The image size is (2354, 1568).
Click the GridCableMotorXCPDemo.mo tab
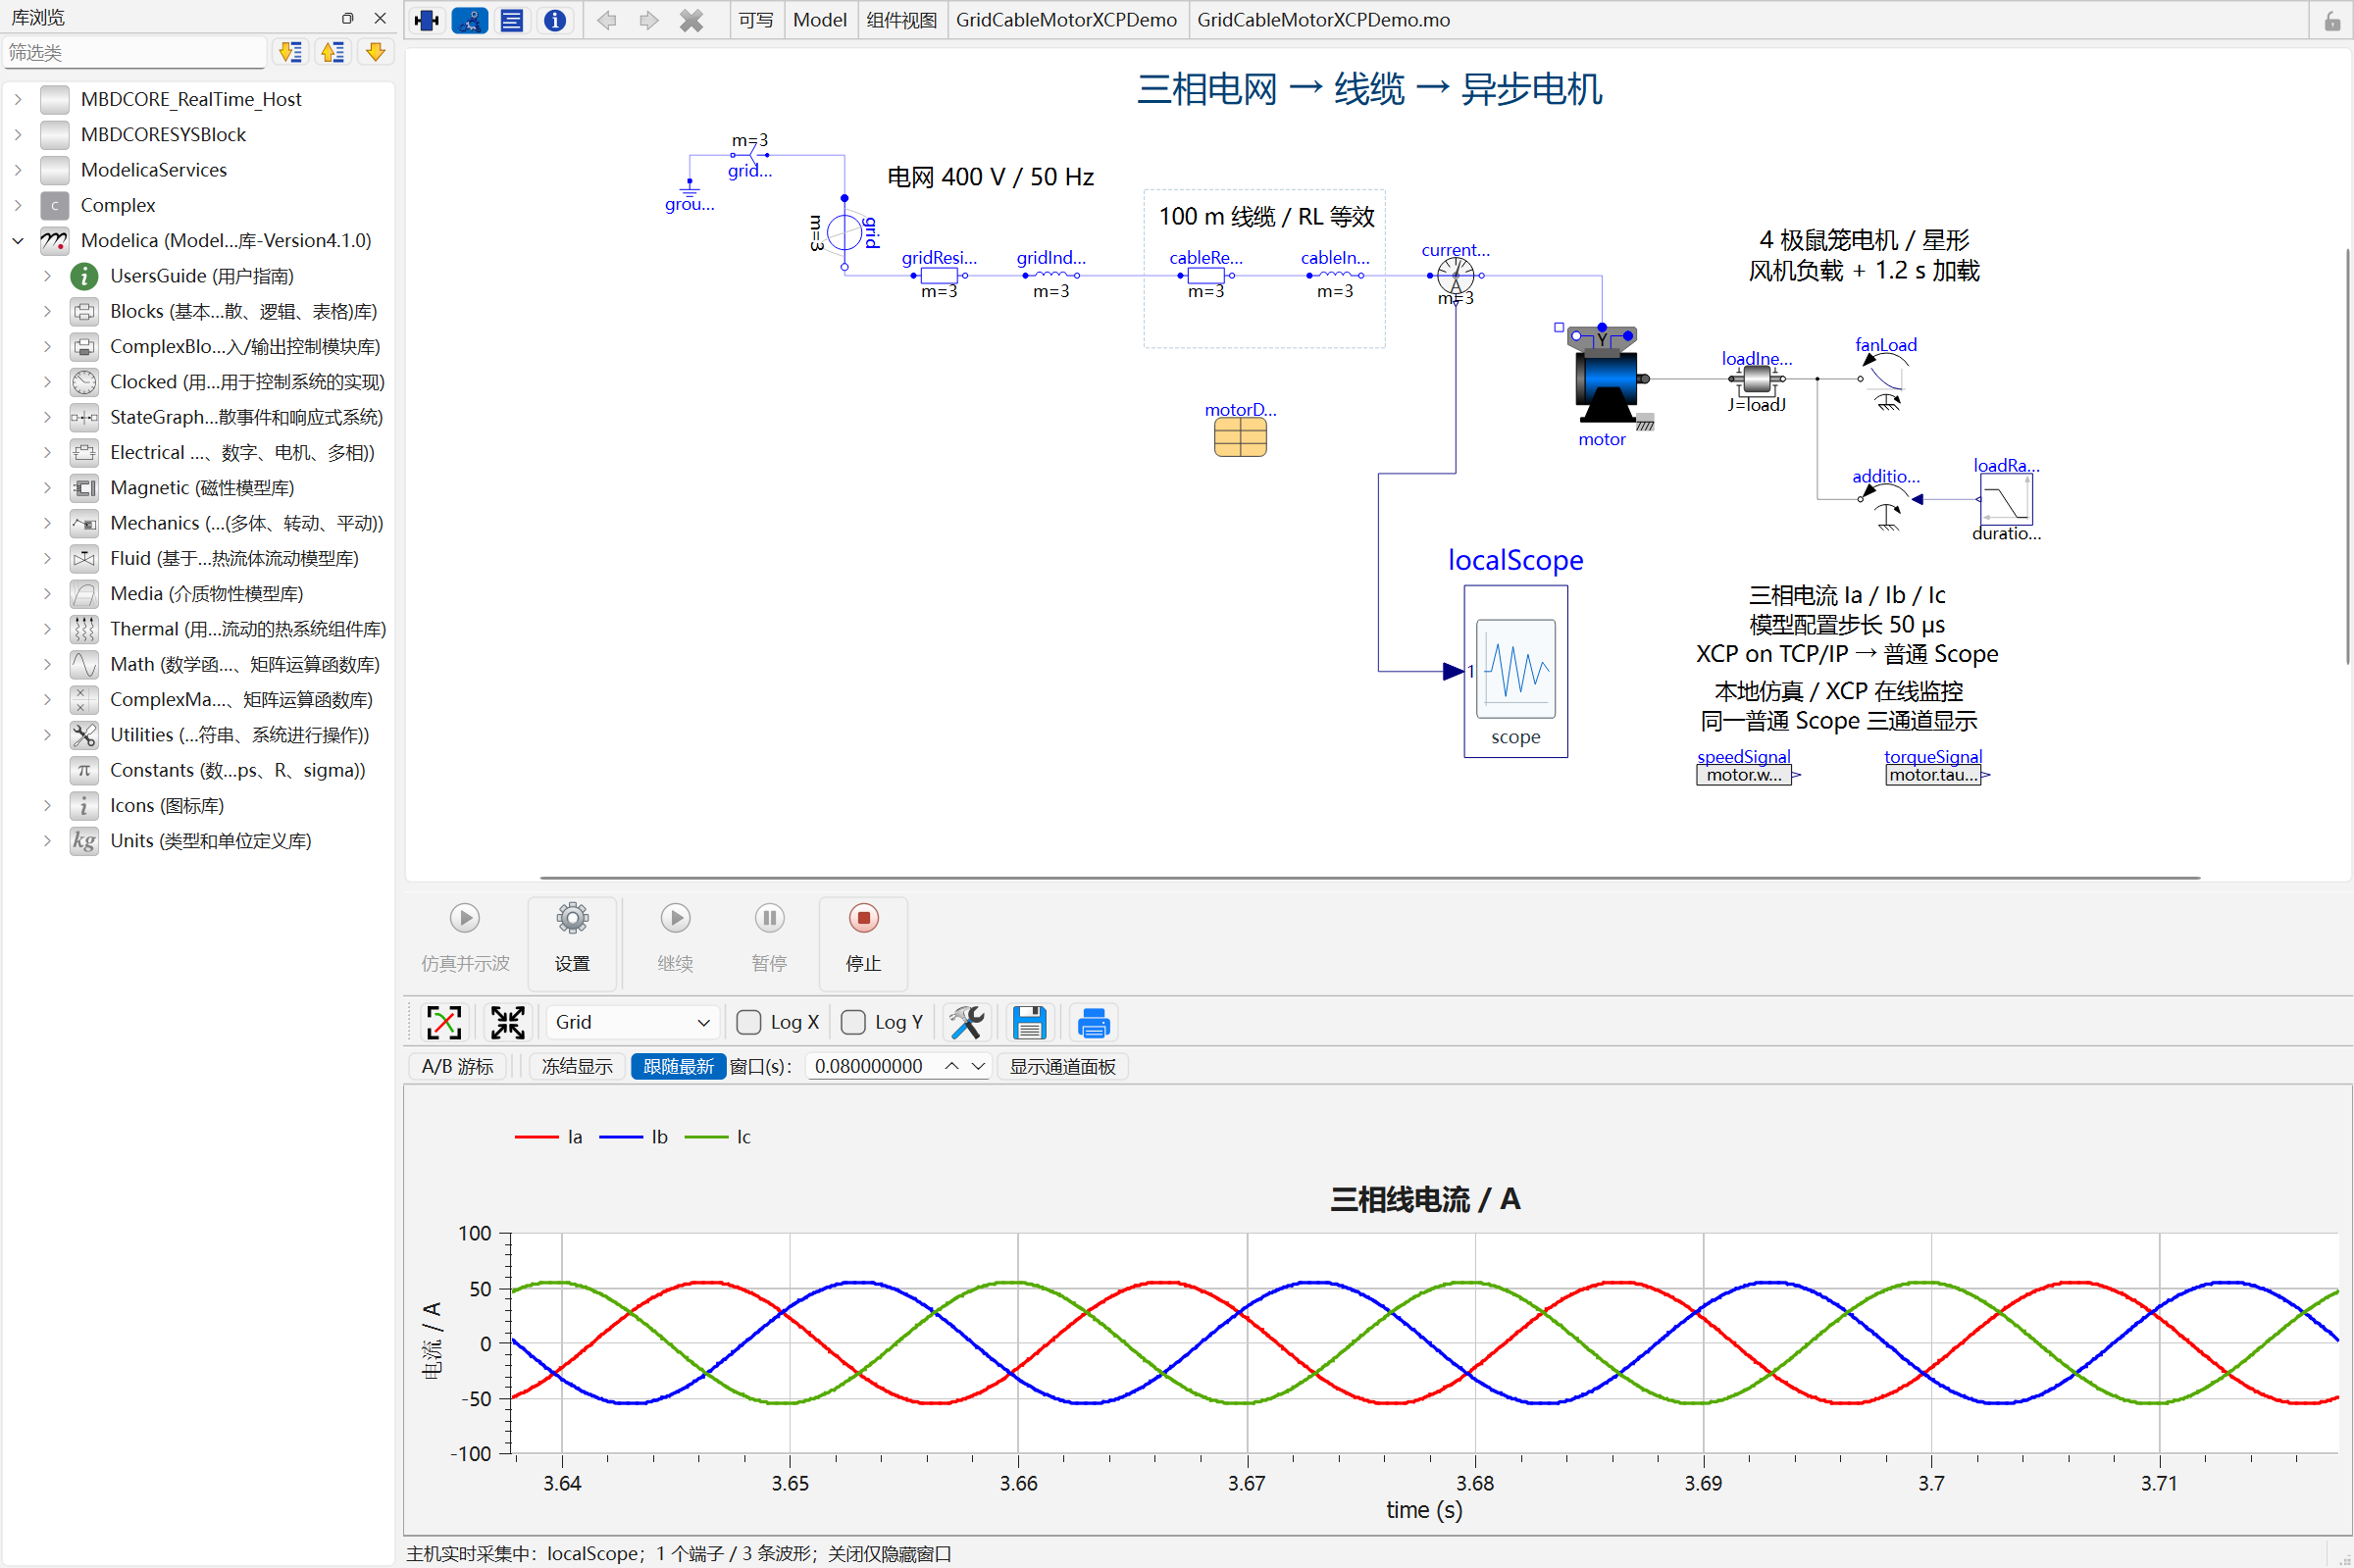[1323, 20]
